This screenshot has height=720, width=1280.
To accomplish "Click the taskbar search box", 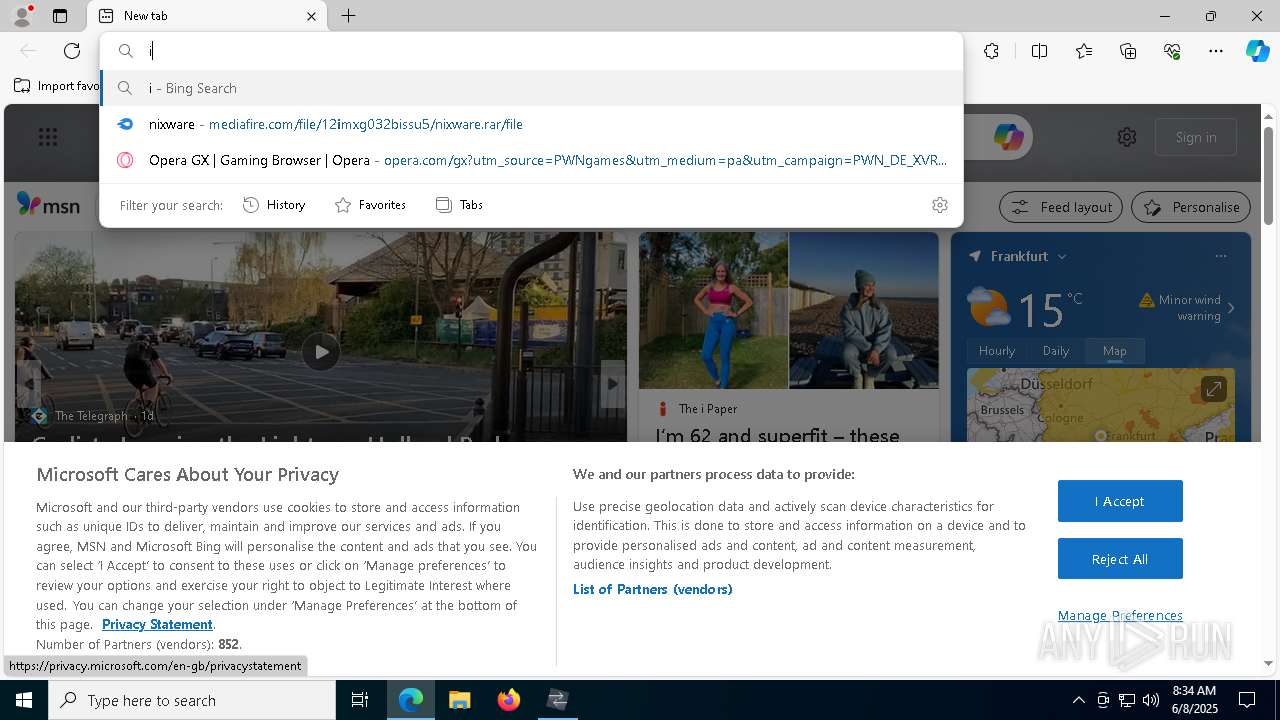I will click(192, 700).
